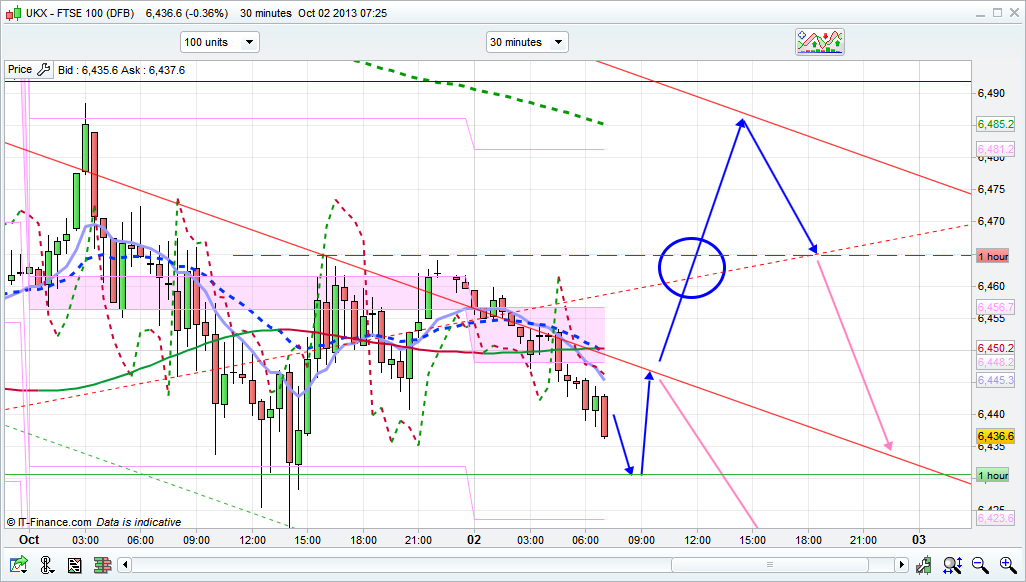Click the Price settings wrench icon
This screenshot has width=1026, height=582.
click(x=43, y=70)
